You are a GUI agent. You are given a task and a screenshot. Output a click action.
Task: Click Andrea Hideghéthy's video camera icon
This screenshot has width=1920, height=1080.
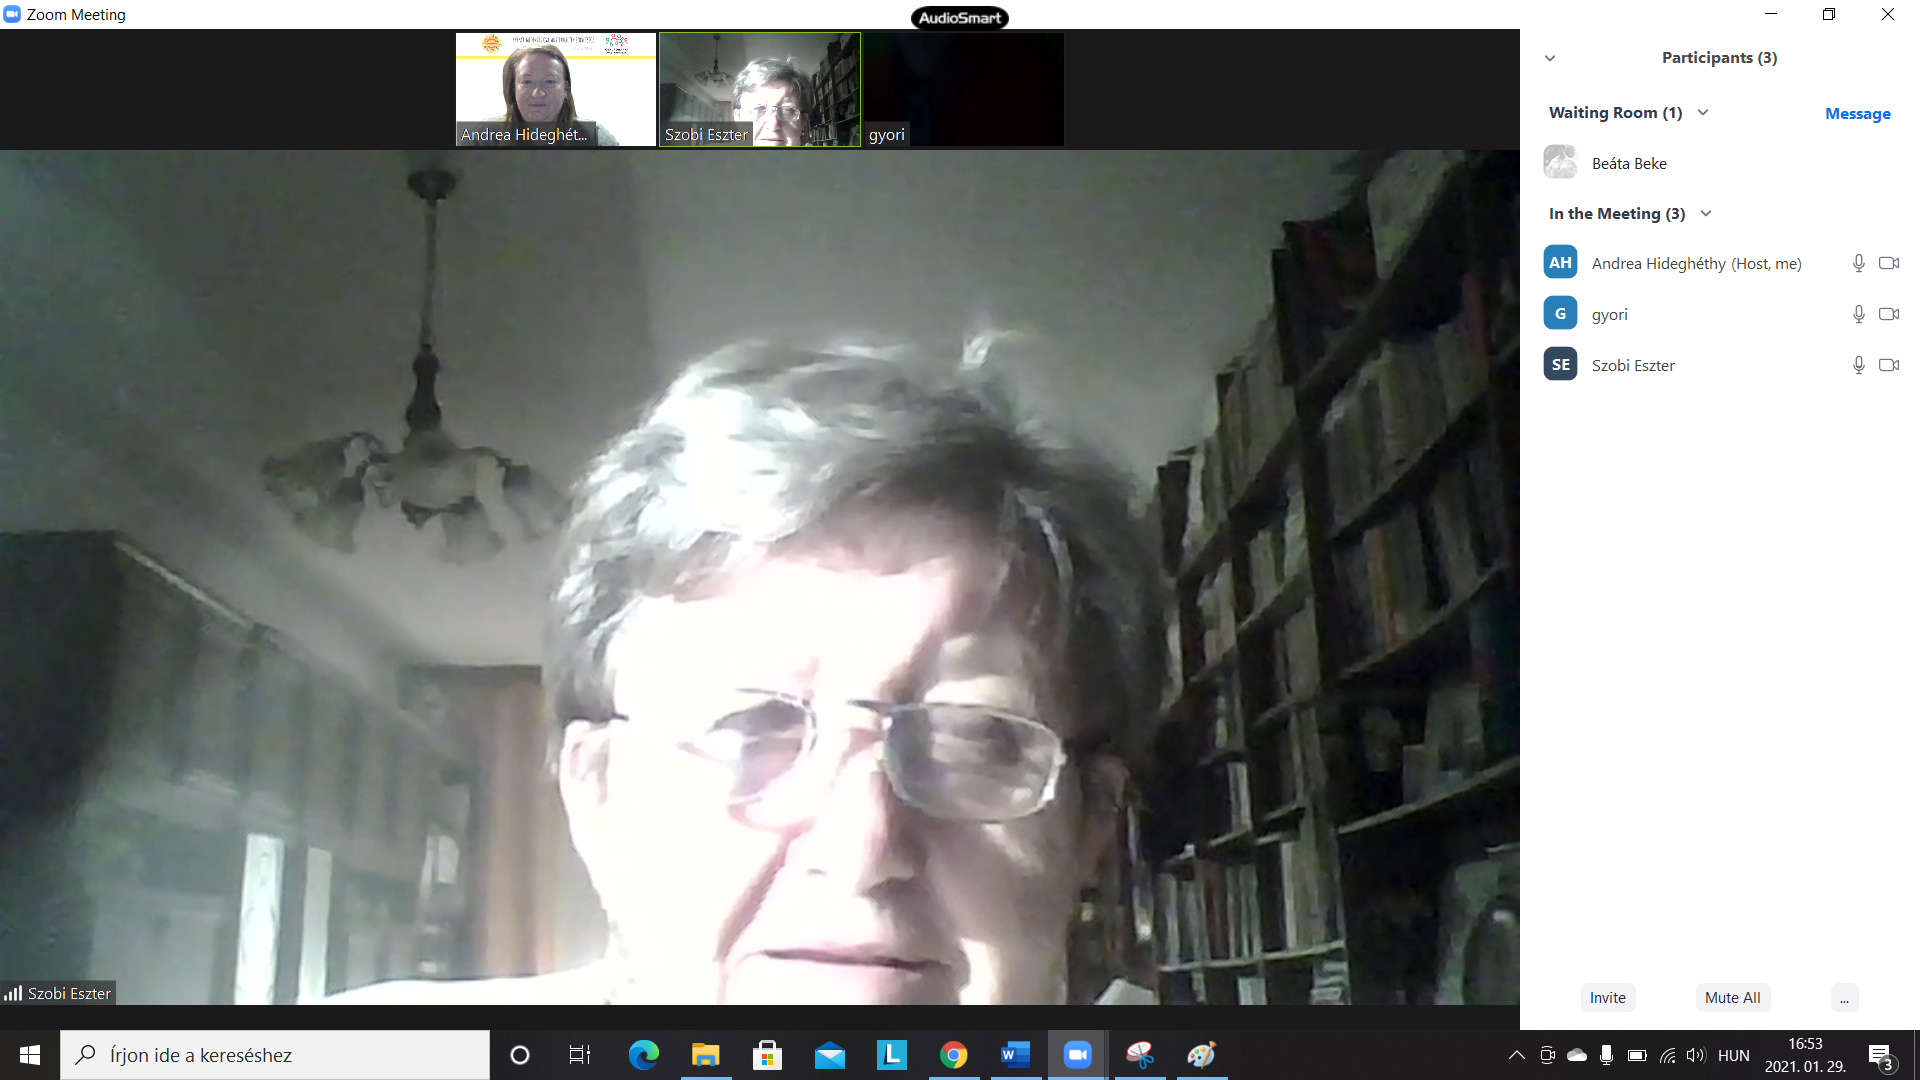point(1888,263)
